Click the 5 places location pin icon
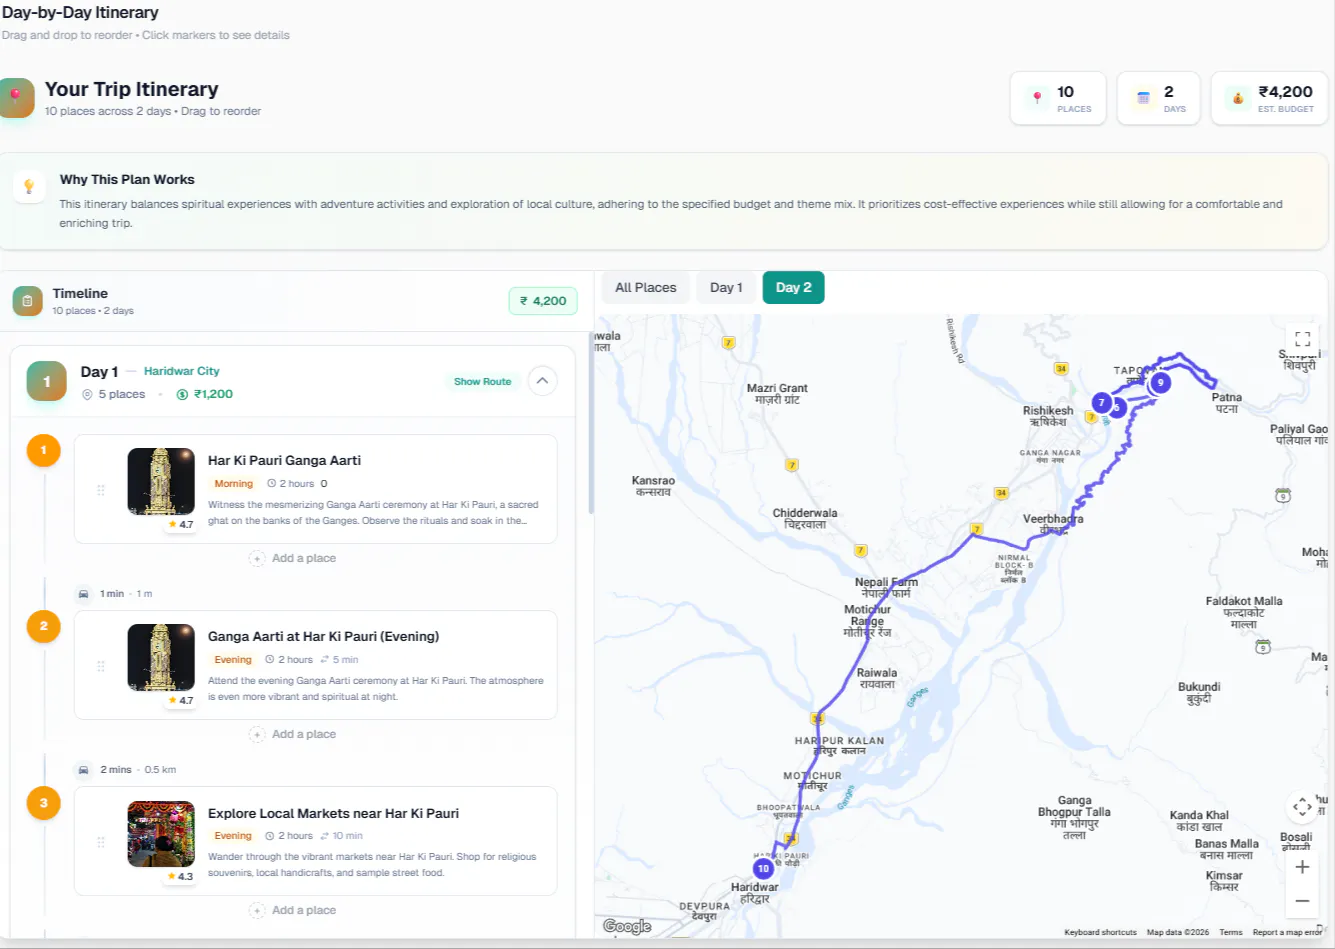Viewport: 1335px width, 949px height. [87, 395]
